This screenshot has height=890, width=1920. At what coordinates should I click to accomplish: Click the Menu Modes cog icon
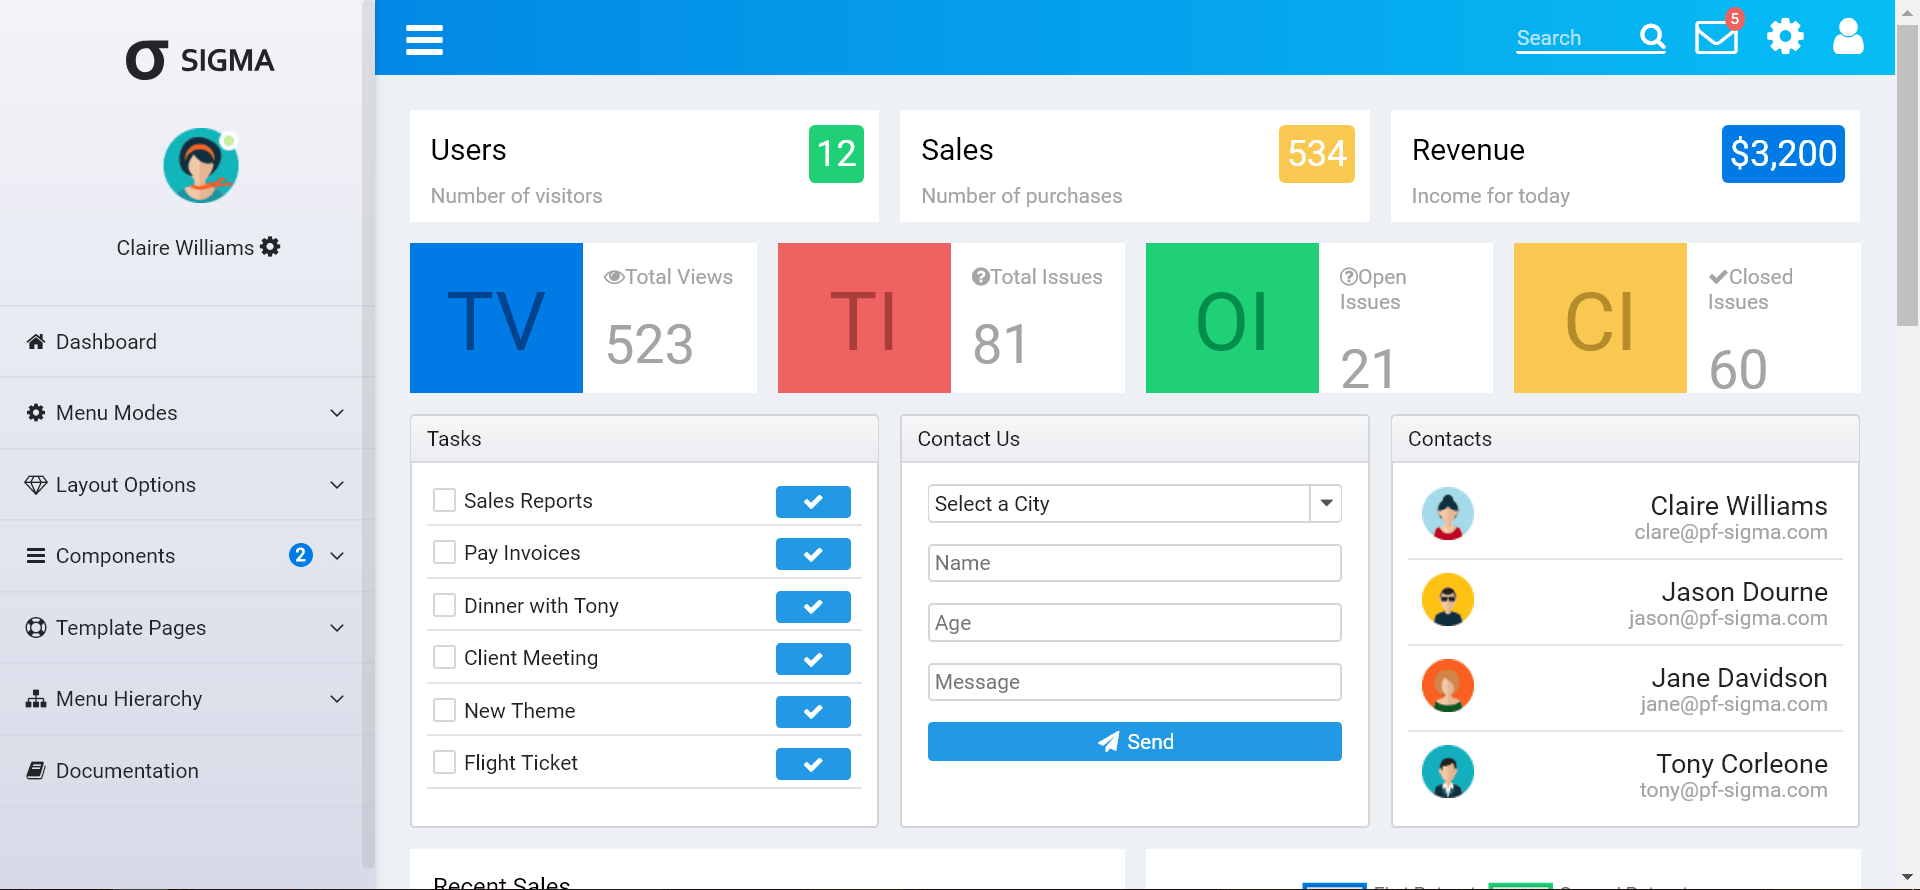click(x=36, y=413)
